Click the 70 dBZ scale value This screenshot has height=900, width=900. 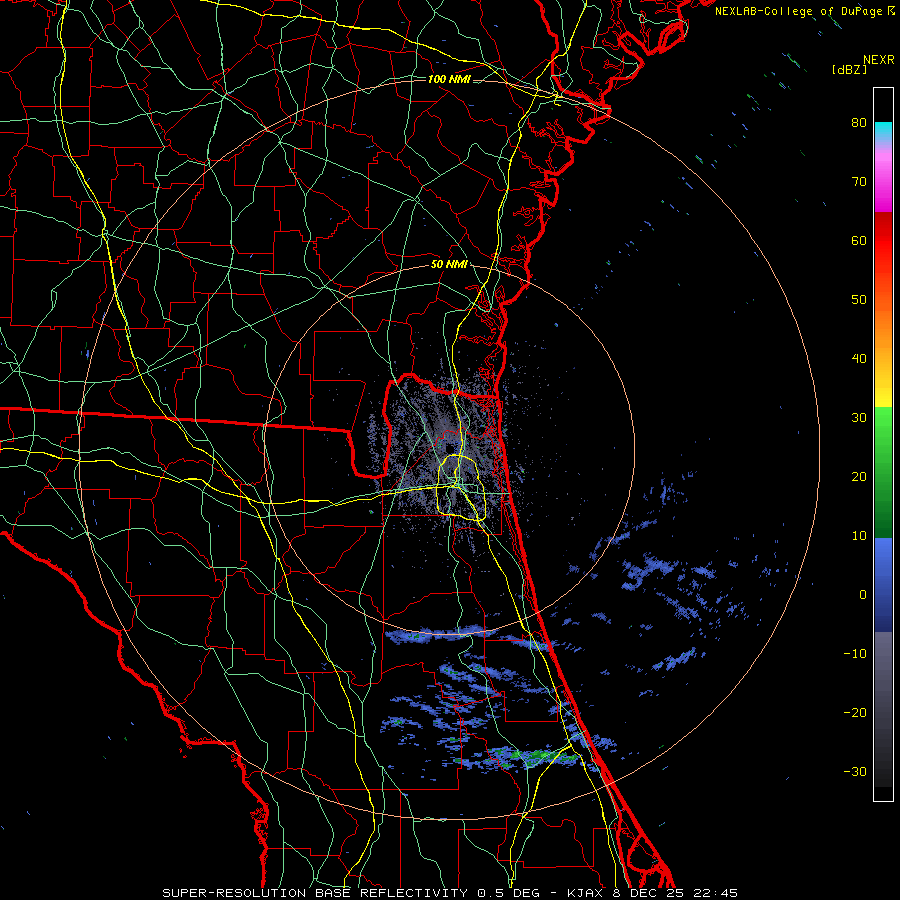click(859, 181)
